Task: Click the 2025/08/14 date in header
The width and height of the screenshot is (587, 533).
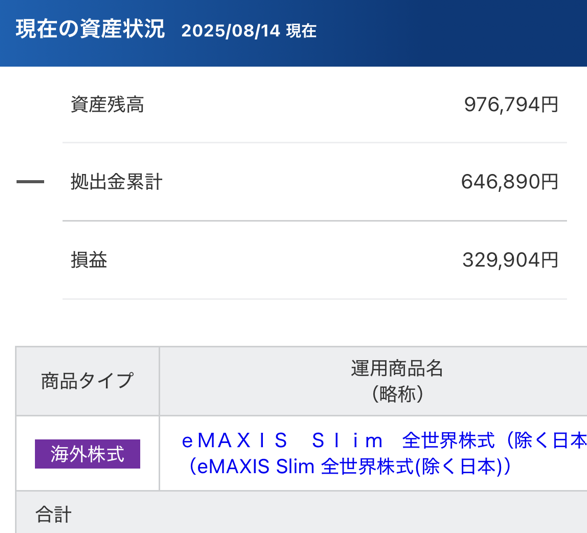Action: coord(231,31)
